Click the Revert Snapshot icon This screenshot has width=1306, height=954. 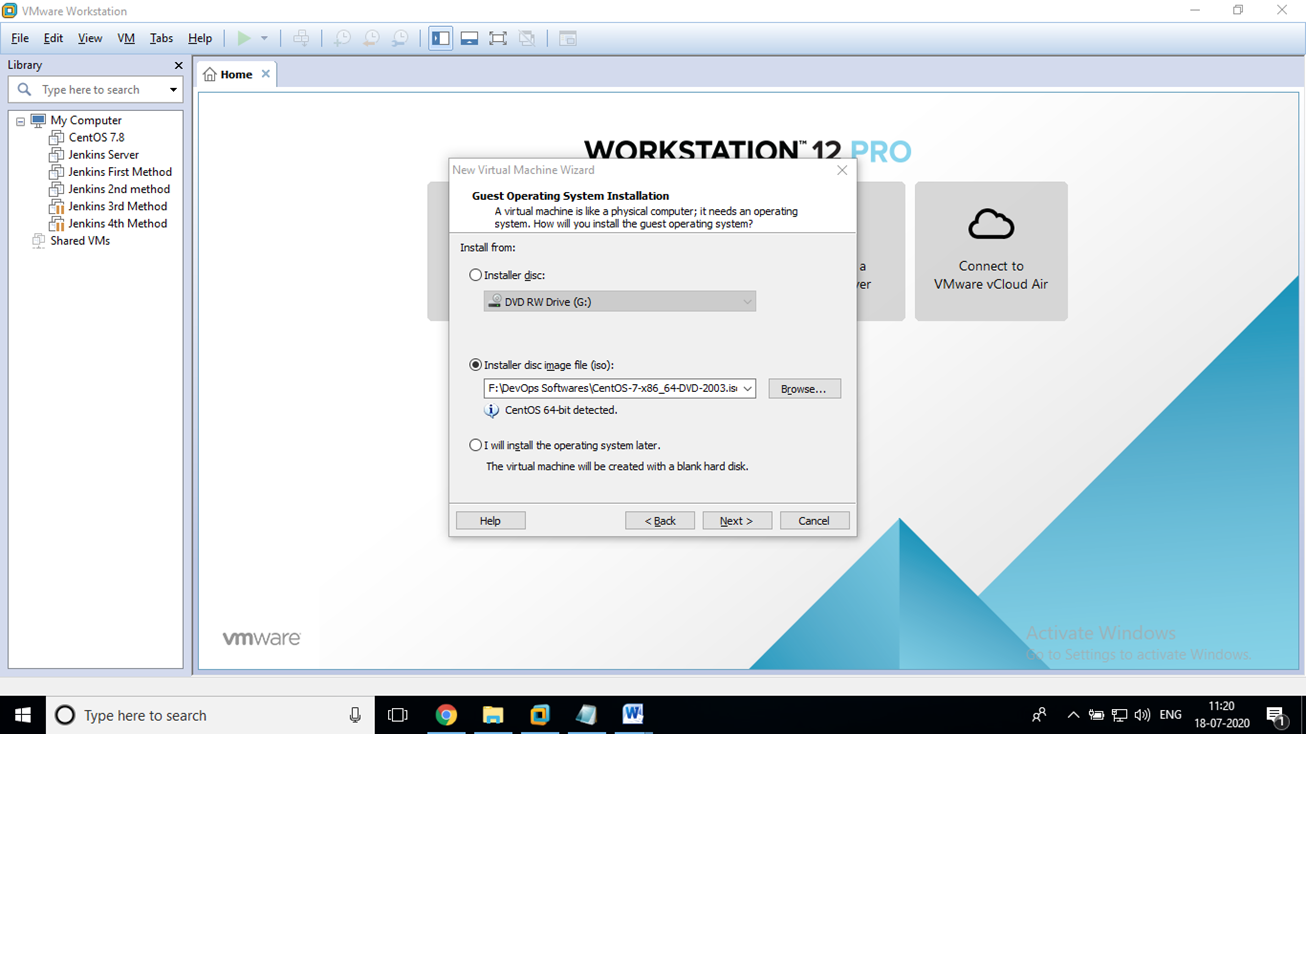pyautogui.click(x=371, y=38)
